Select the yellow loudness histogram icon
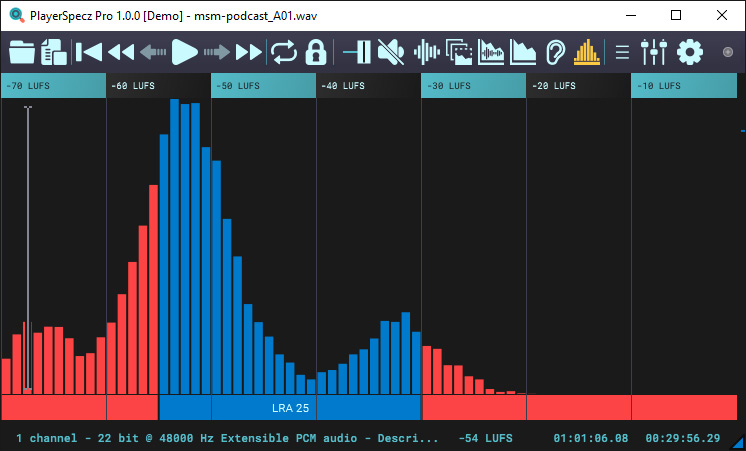Screen dimensions: 746x451 click(x=588, y=52)
